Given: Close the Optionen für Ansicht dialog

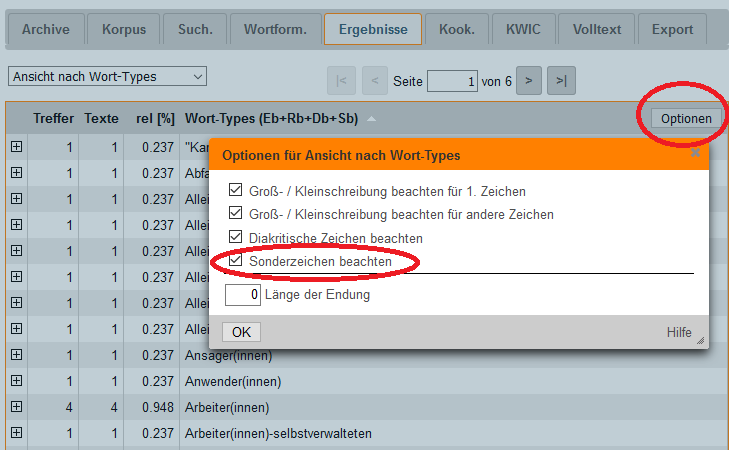Looking at the screenshot, I should 695,152.
